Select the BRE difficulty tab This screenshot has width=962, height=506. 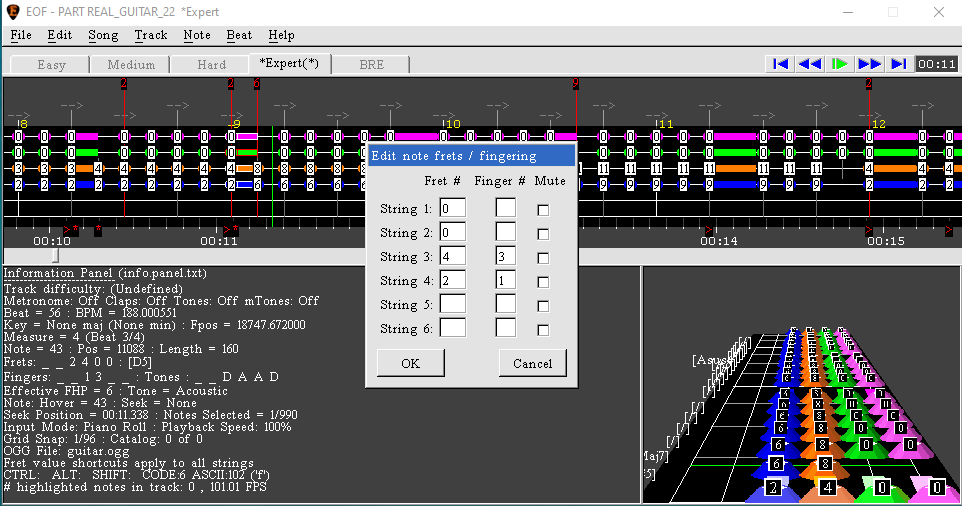371,65
